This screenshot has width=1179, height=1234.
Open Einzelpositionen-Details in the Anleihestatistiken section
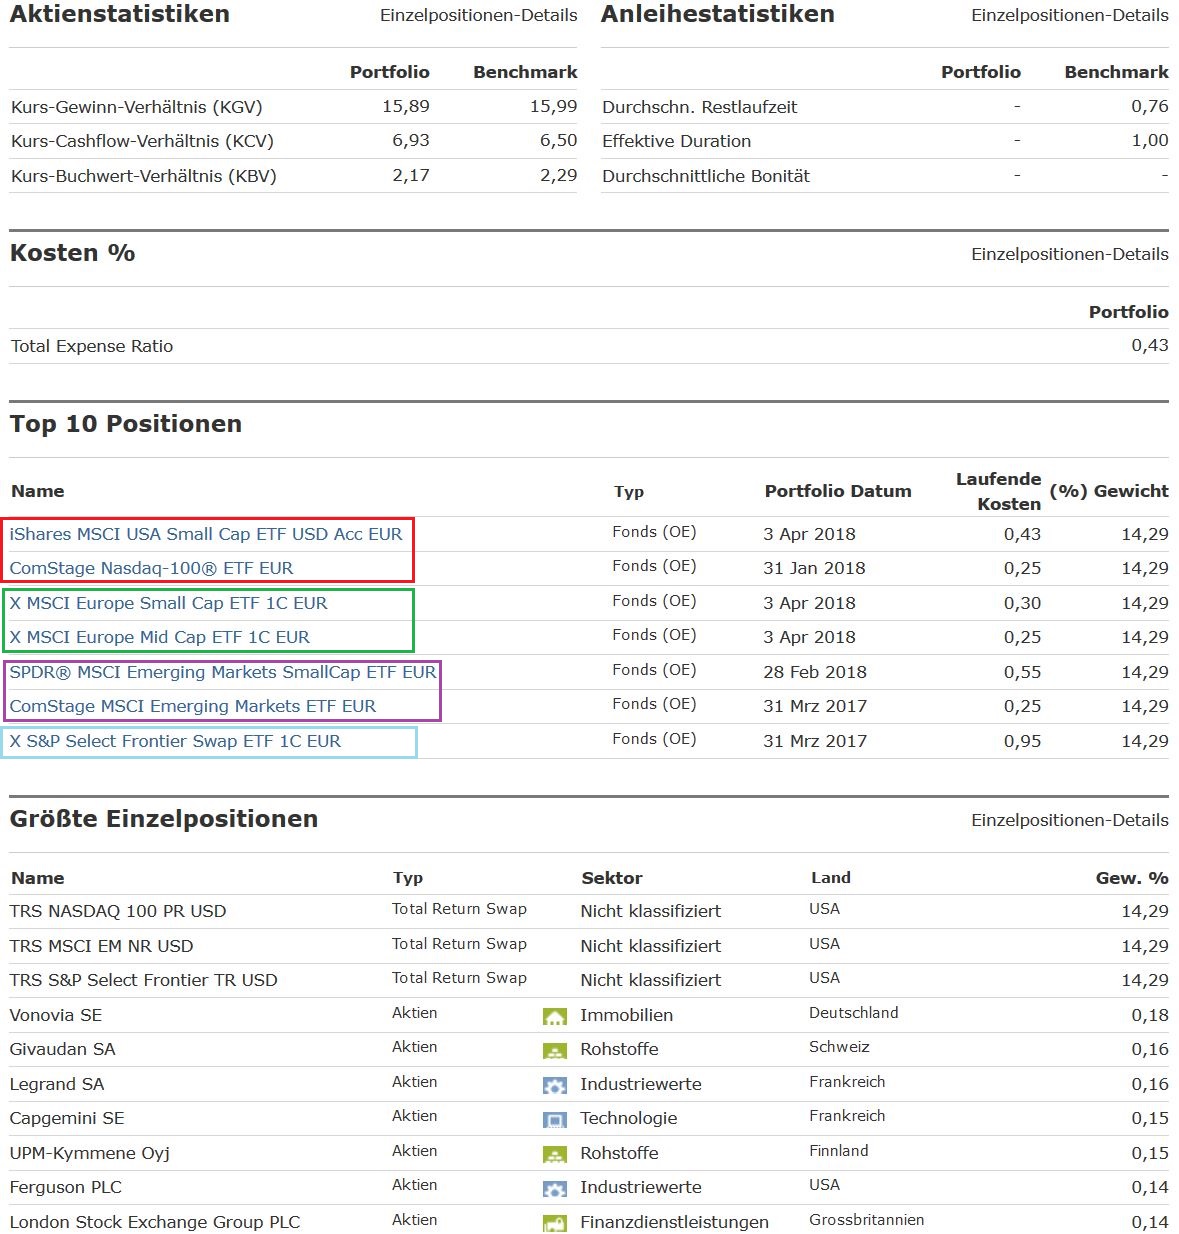coord(1069,15)
